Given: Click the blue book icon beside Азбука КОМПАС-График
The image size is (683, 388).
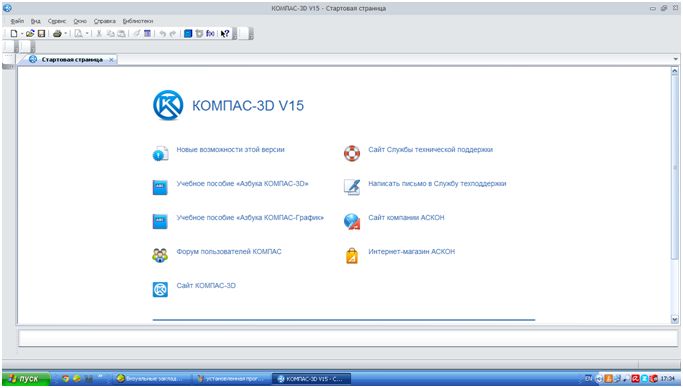Looking at the screenshot, I should pos(160,221).
